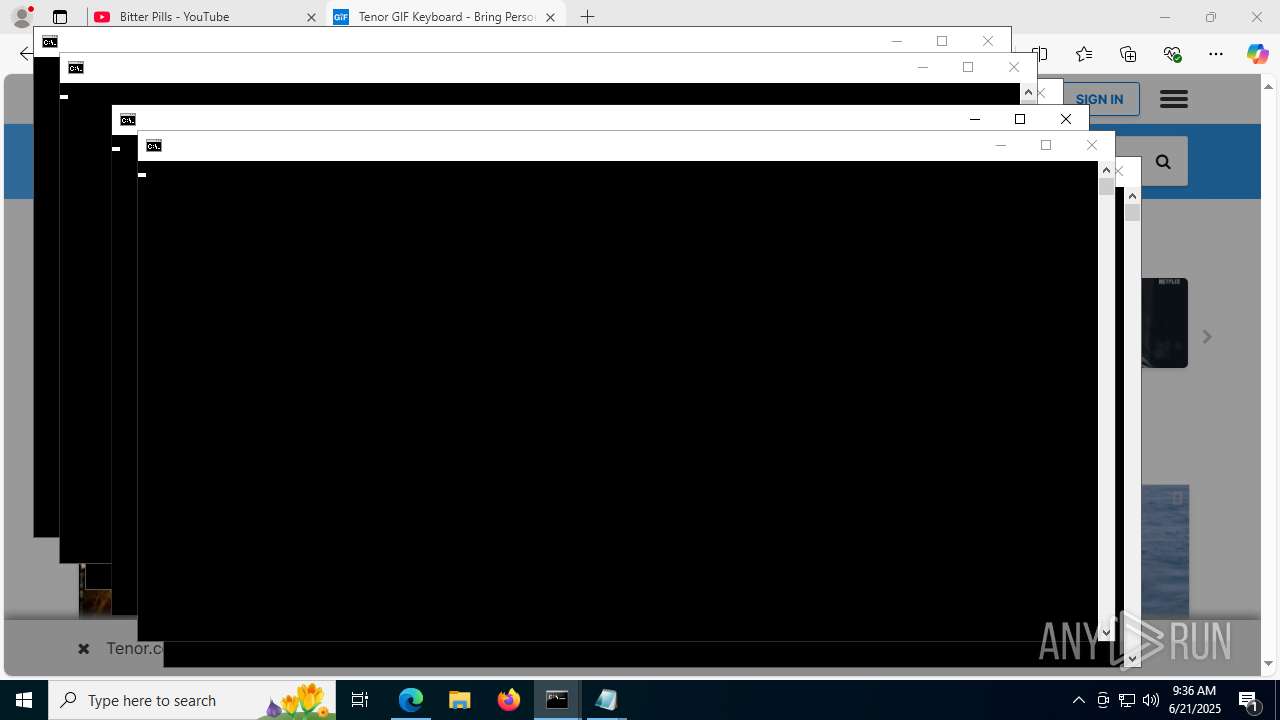Viewport: 1280px width, 720px height.
Task: Open Tenor hamburger menu
Action: point(1173,99)
